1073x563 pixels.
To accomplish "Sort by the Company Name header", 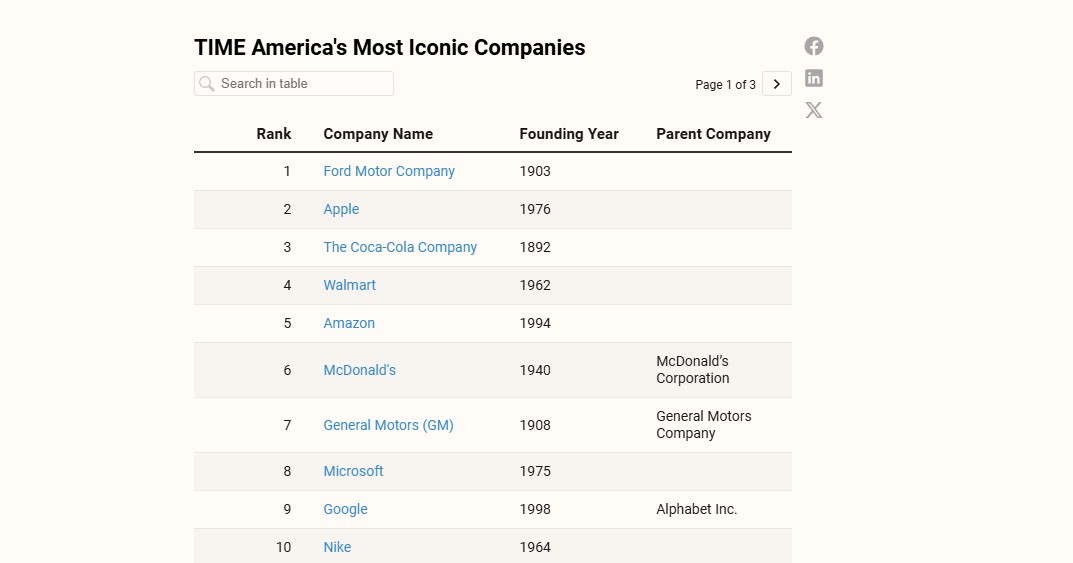I will coord(378,134).
